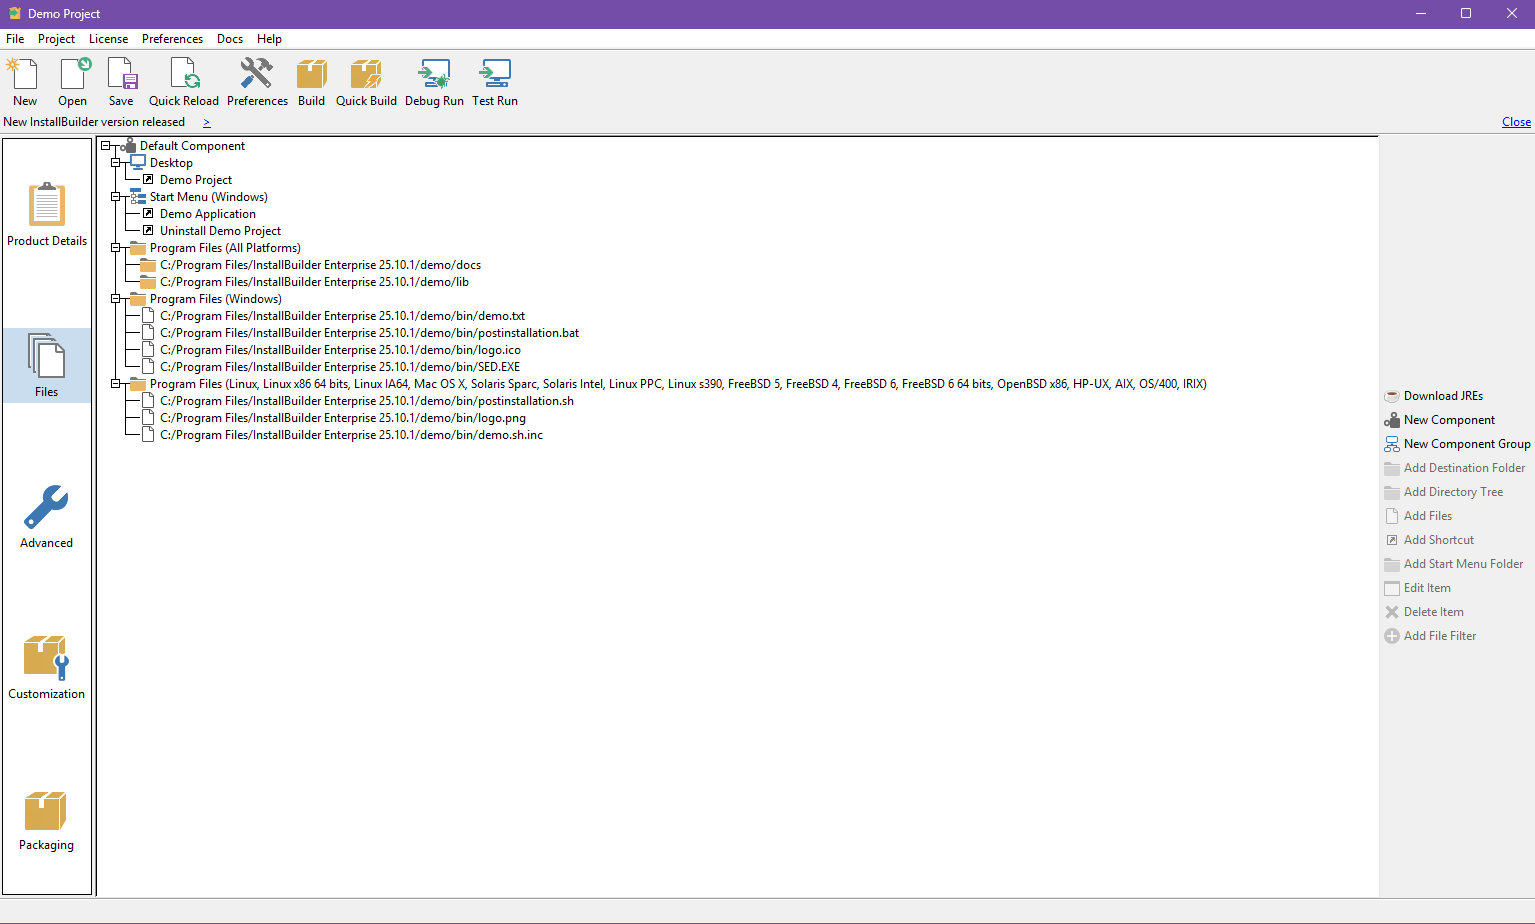Collapse Program Files (Linux...) node

pyautogui.click(x=115, y=384)
